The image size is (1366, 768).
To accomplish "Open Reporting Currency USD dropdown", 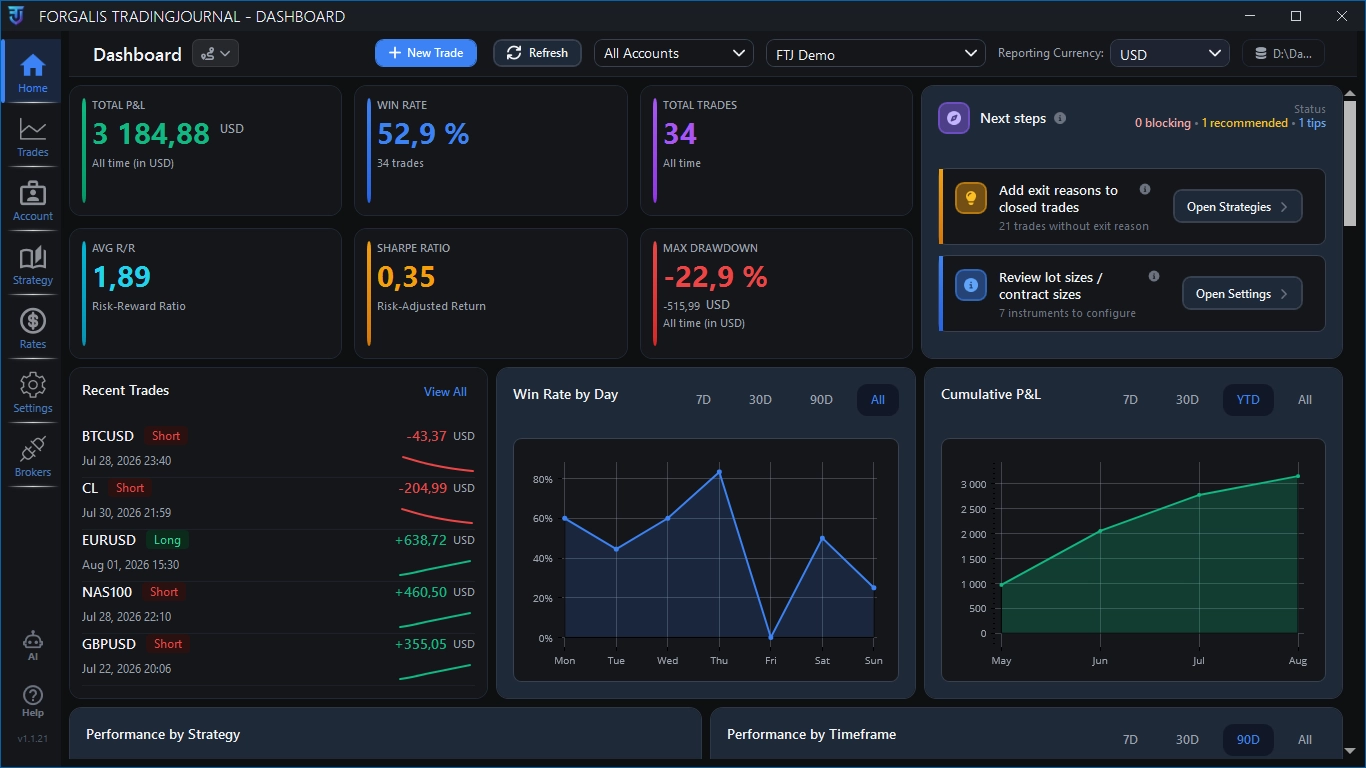I will click(1170, 54).
